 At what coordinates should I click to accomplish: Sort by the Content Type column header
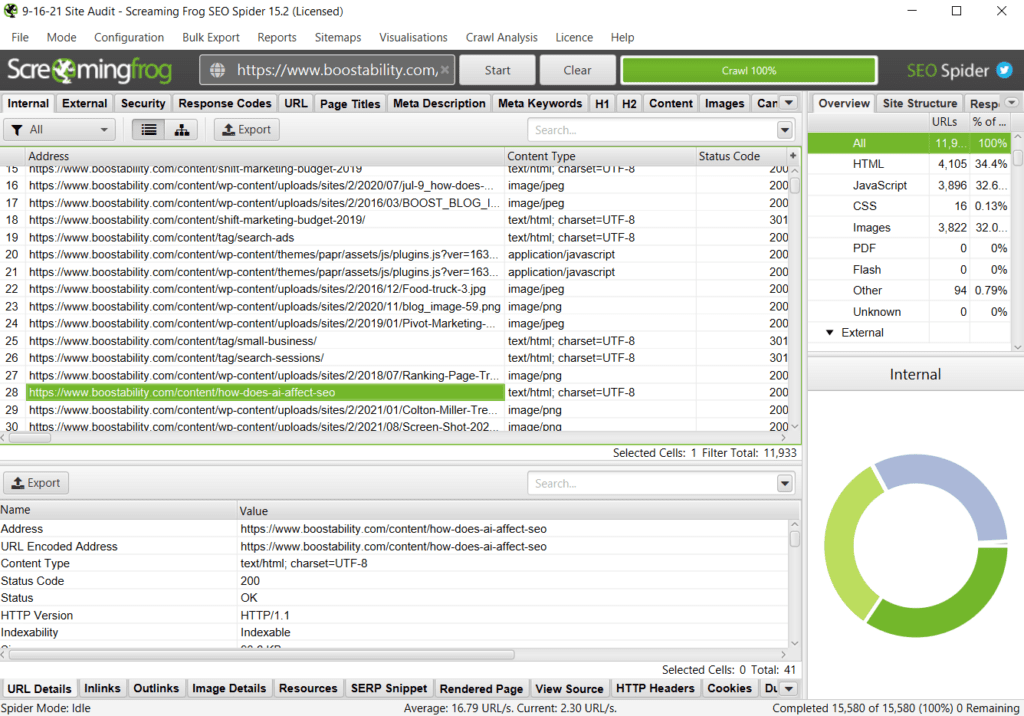(x=601, y=156)
